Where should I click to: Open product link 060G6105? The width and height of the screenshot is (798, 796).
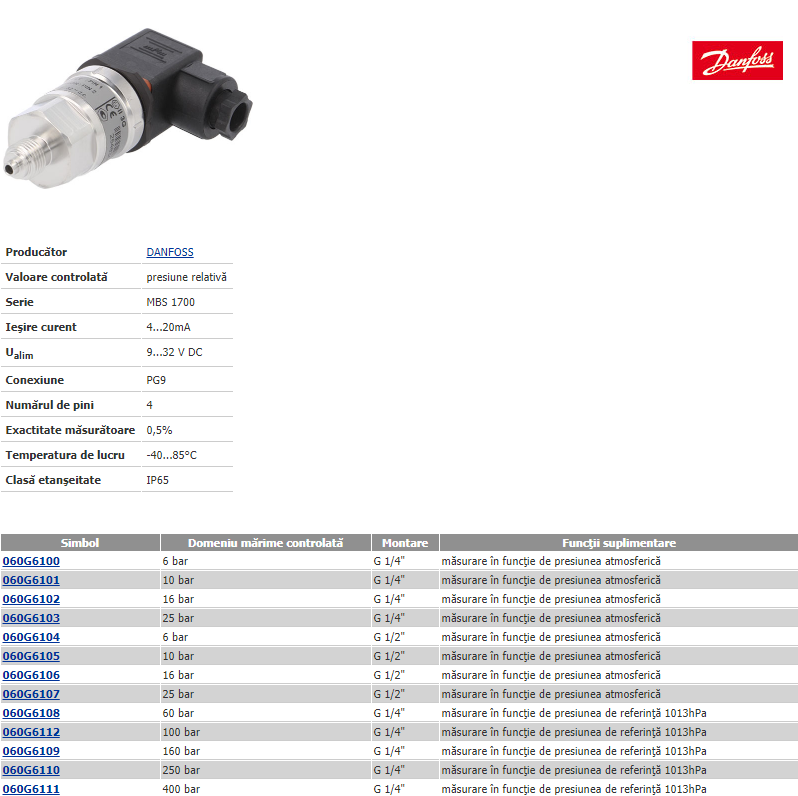click(31, 656)
